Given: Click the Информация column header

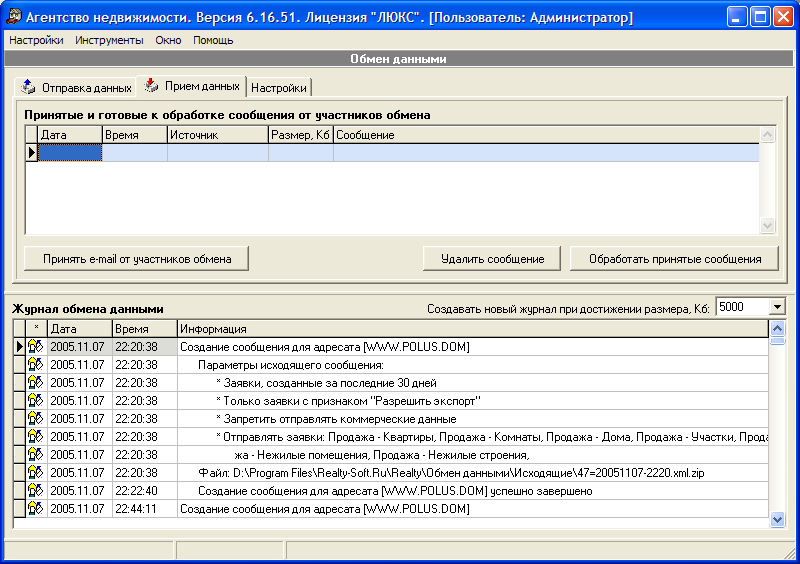Looking at the screenshot, I should (x=473, y=329).
